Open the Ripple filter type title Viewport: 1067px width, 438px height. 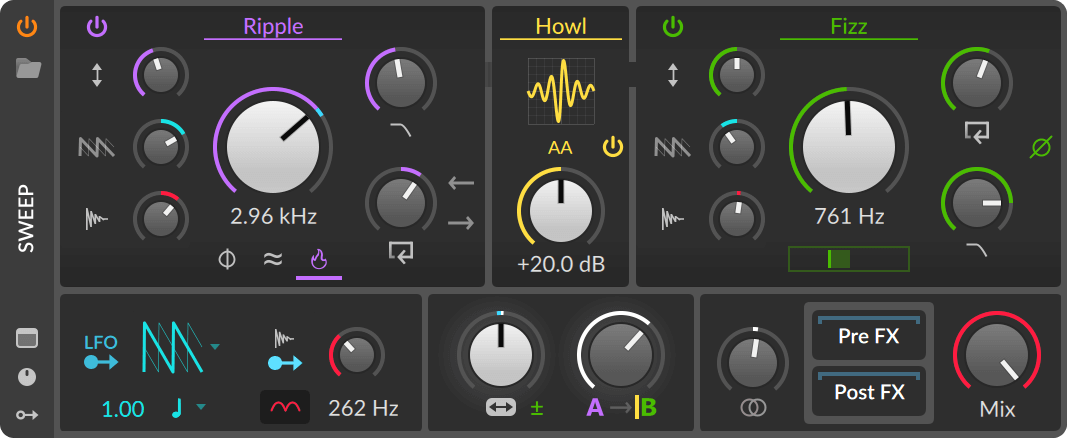coord(273,27)
